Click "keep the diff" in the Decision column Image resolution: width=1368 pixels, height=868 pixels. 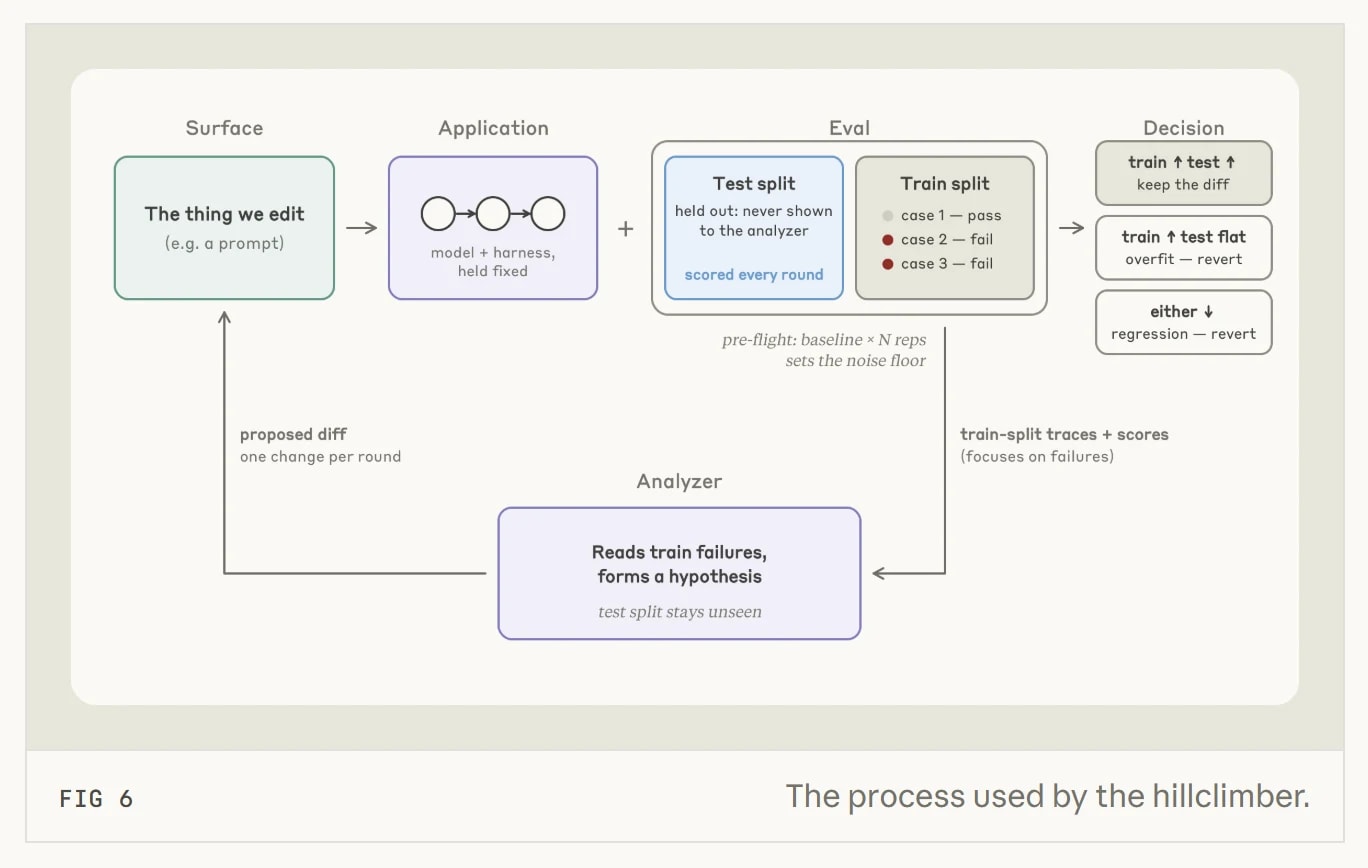1184,185
